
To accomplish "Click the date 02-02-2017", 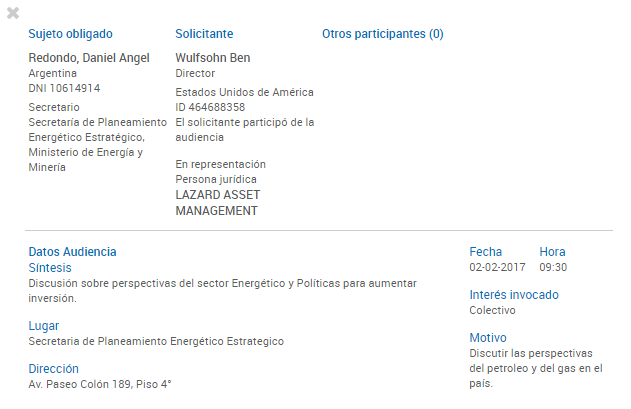I will (497, 268).
